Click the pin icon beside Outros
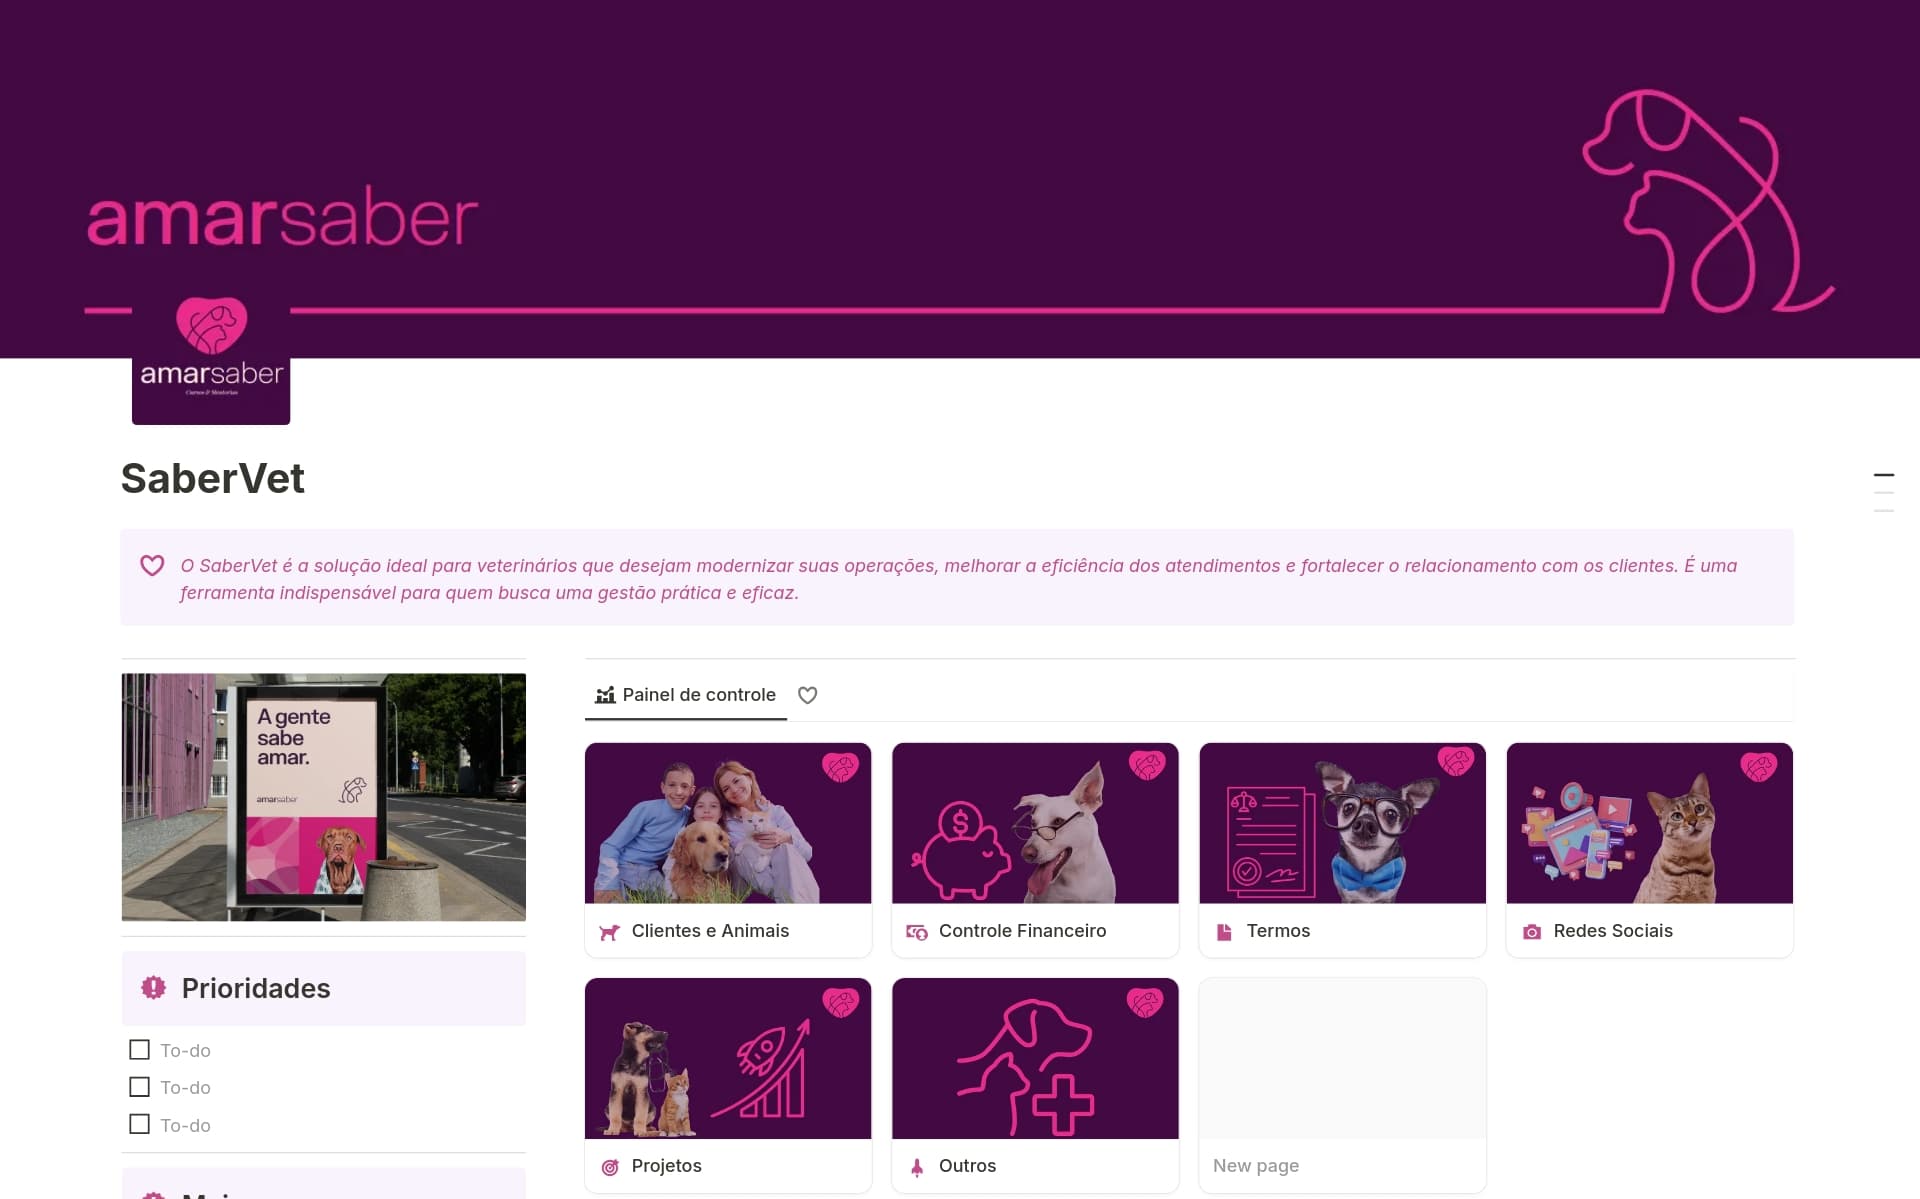The image size is (1920, 1199). [x=917, y=1167]
